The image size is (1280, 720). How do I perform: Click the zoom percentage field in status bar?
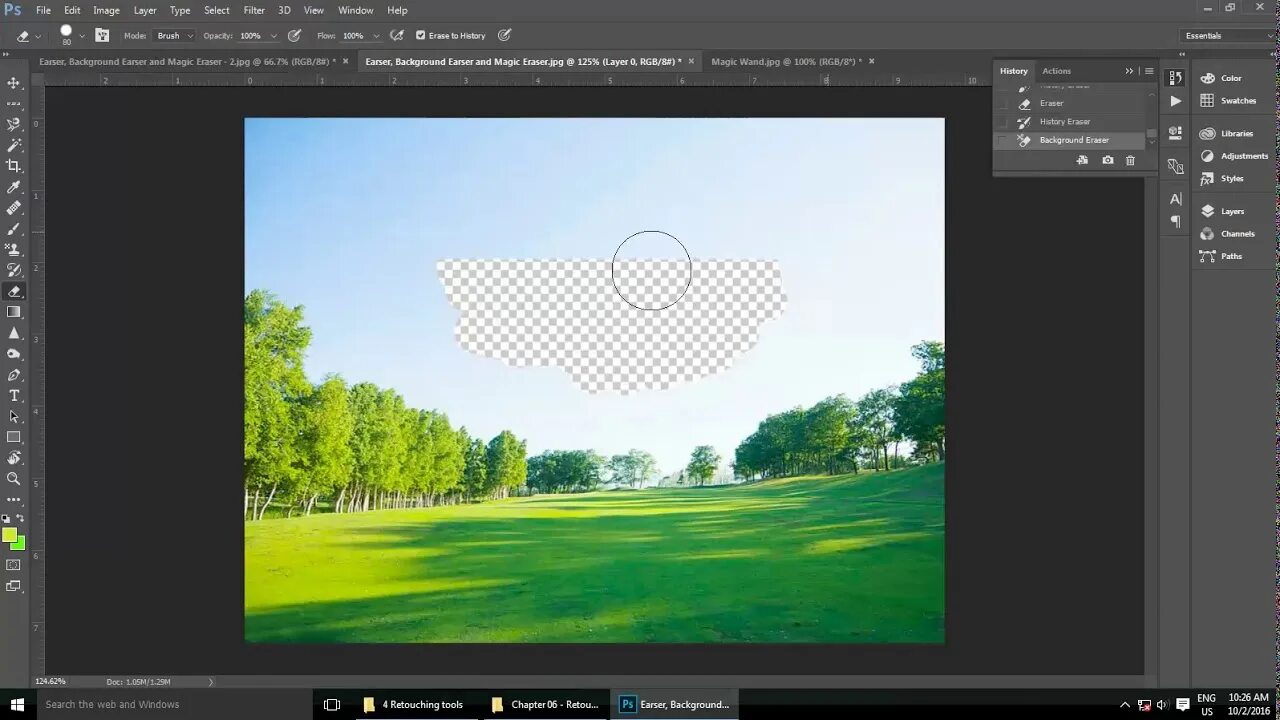click(x=50, y=682)
